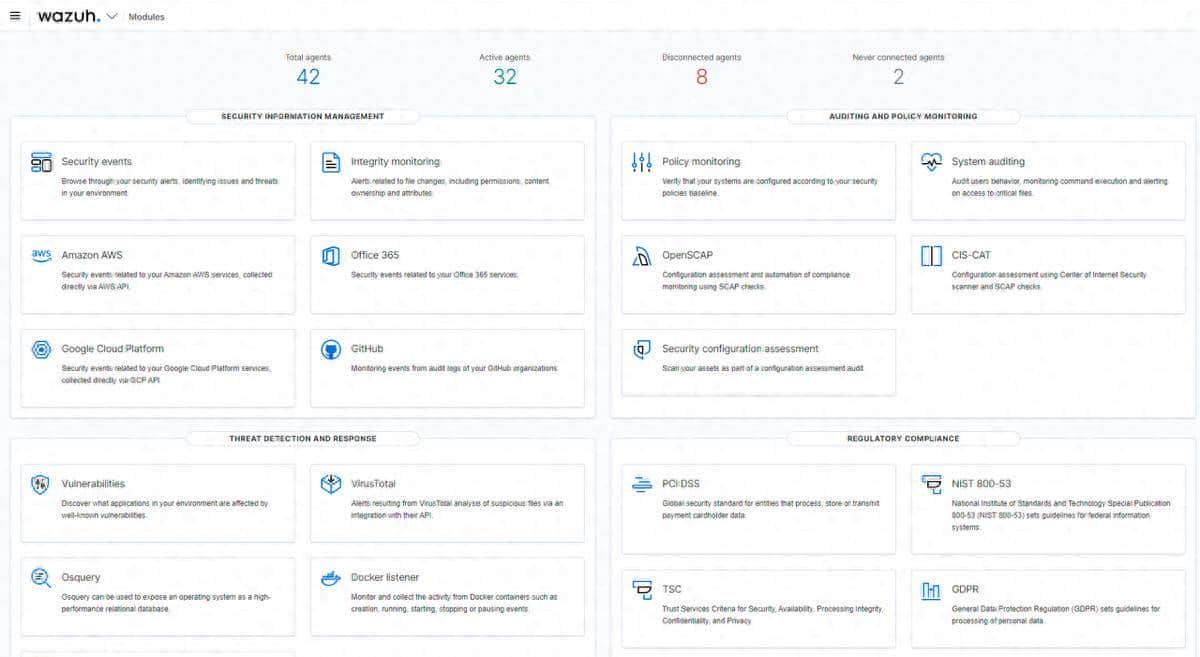
Task: Click the System auditing heartbeat icon
Action: tap(931, 162)
